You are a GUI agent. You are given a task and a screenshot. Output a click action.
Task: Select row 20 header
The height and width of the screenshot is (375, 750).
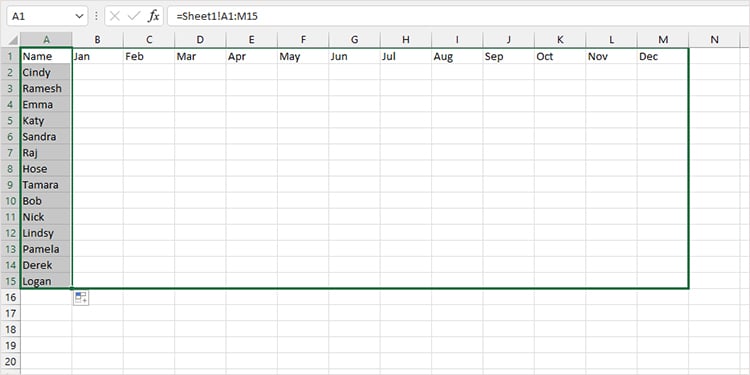(x=10, y=362)
